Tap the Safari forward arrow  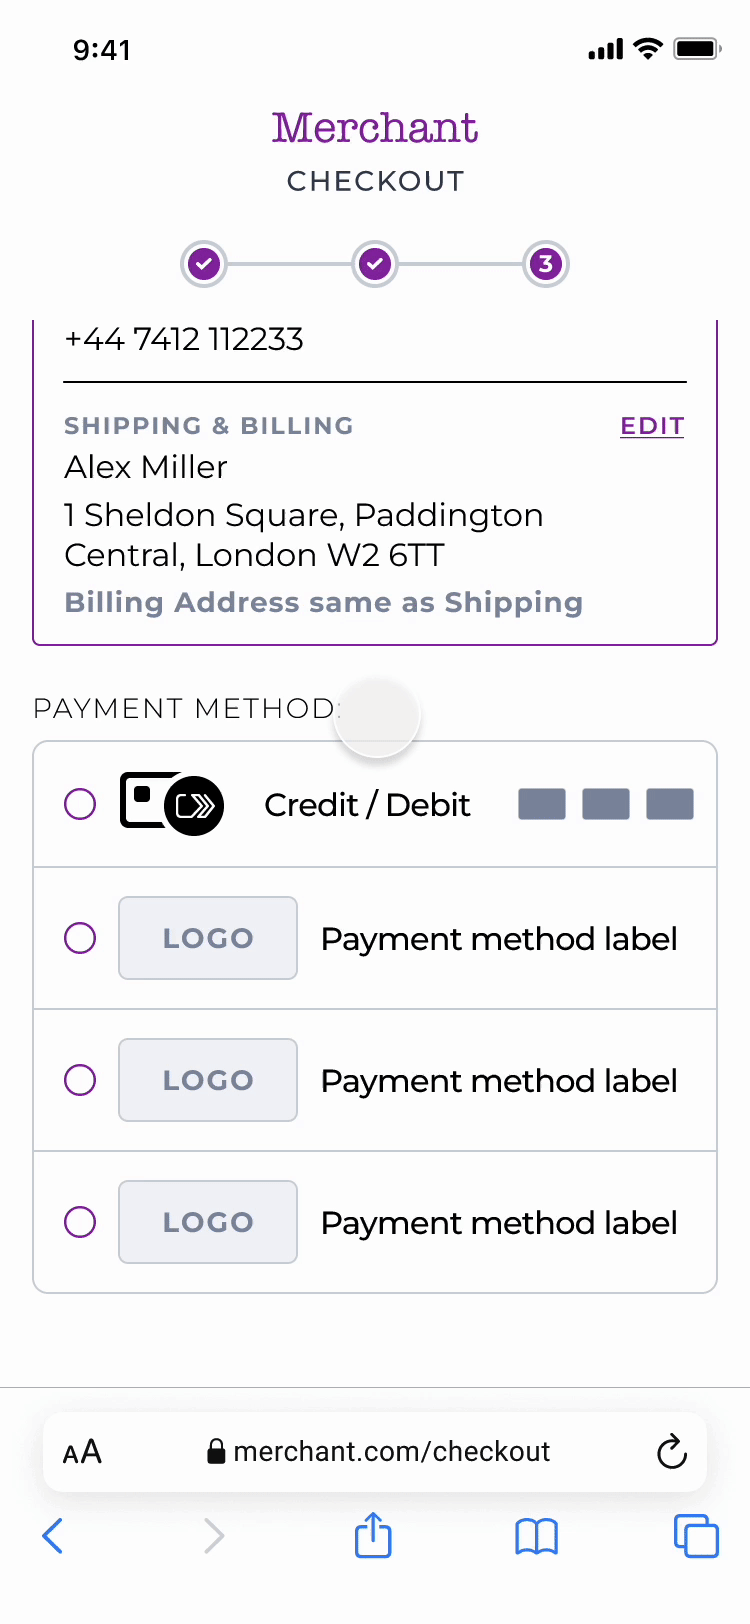pyautogui.click(x=214, y=1535)
